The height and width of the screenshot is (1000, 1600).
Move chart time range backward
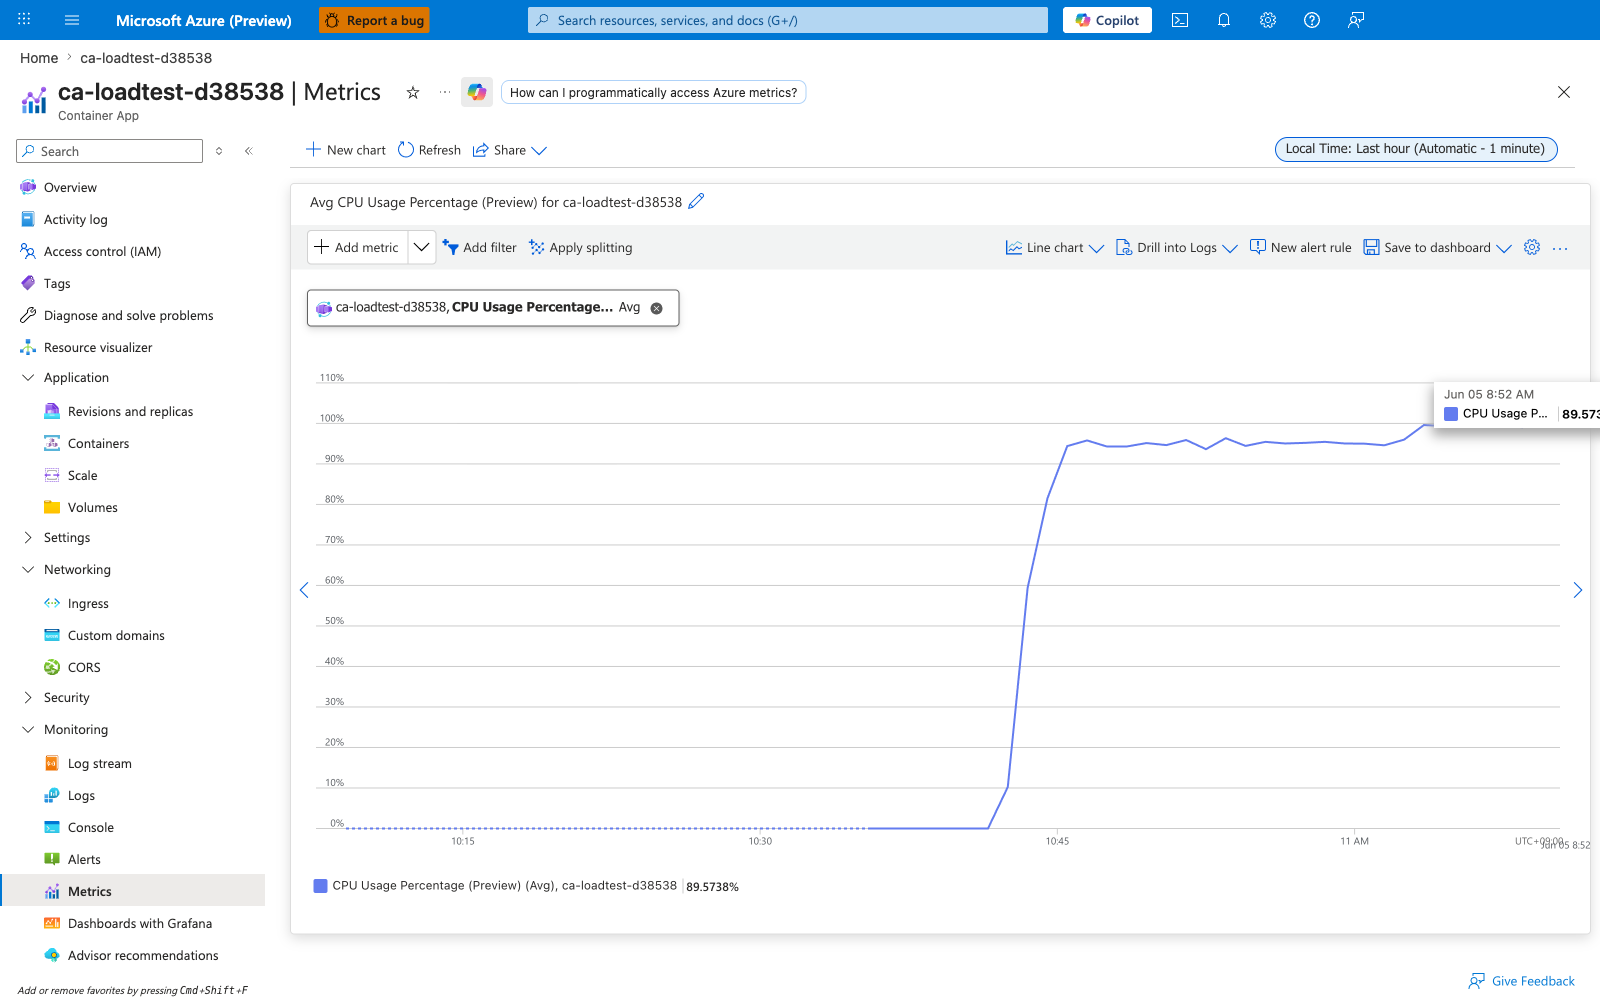pos(304,590)
